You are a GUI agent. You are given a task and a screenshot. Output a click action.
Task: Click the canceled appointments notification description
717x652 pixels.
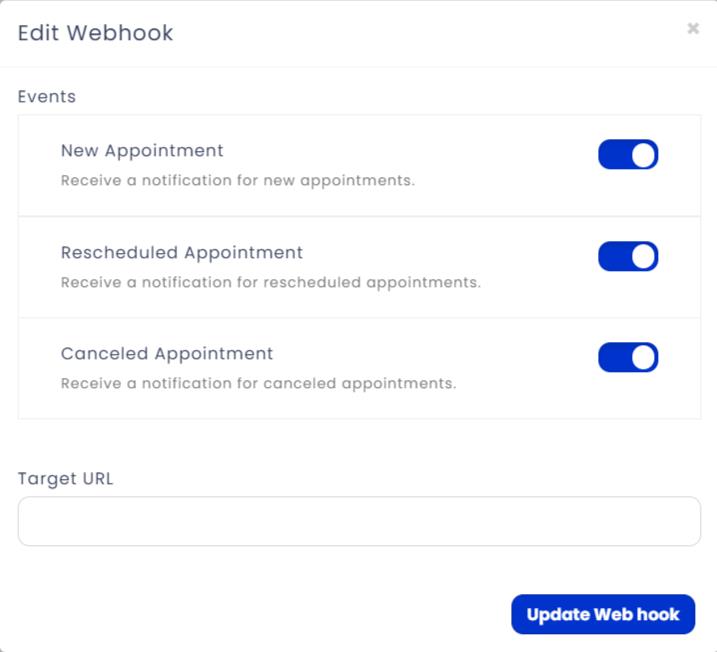tap(258, 384)
